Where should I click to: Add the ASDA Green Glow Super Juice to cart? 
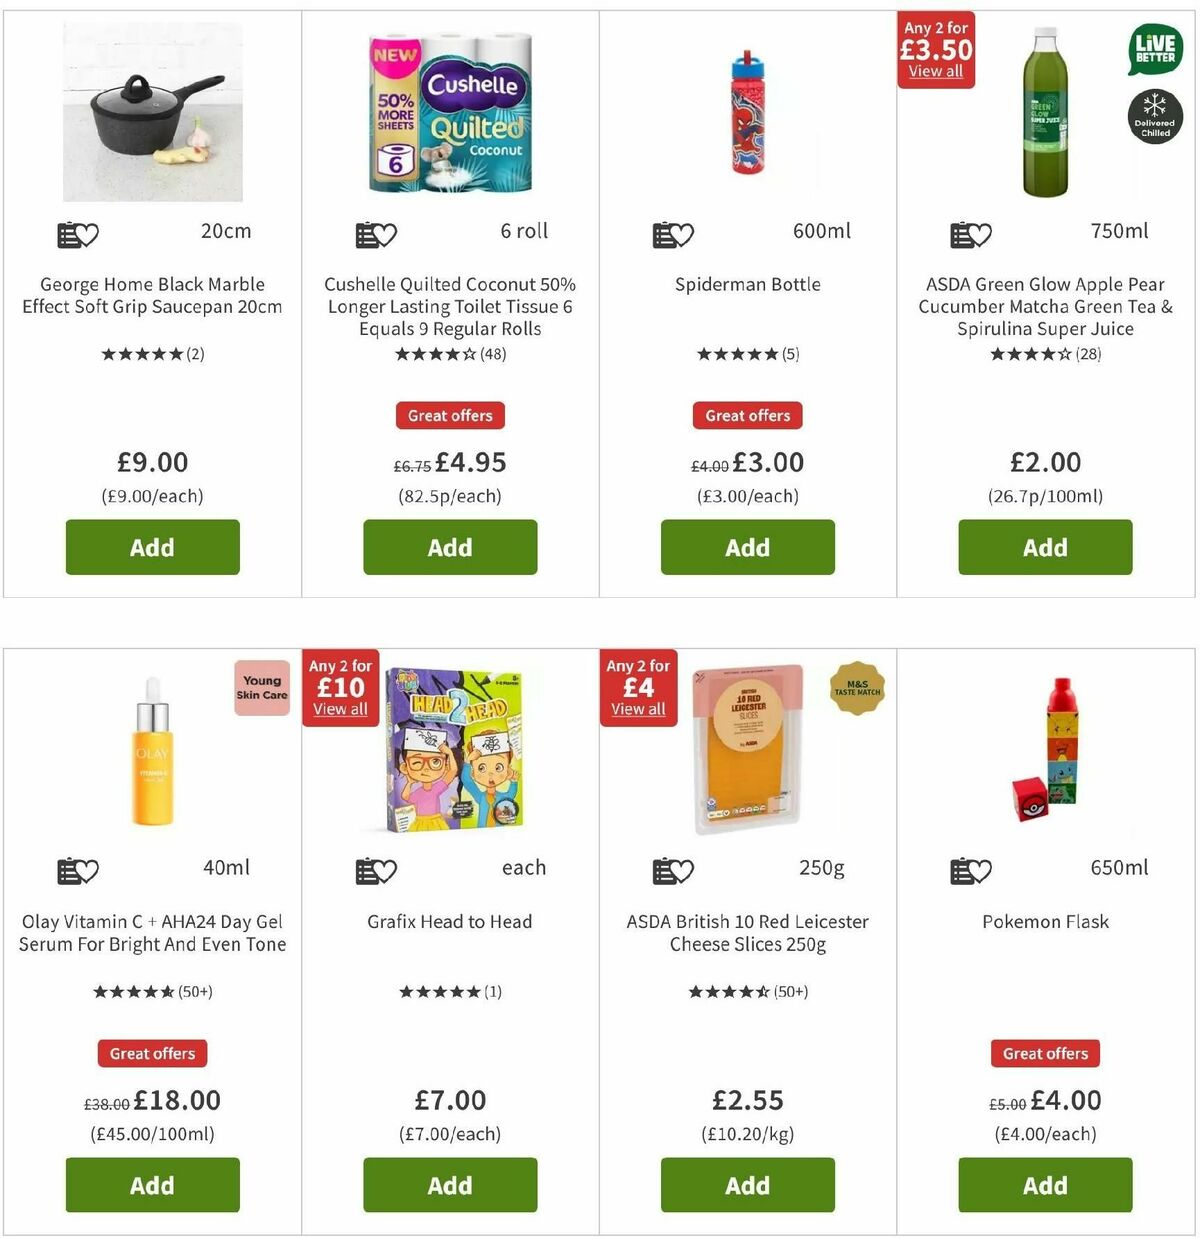click(x=1045, y=547)
